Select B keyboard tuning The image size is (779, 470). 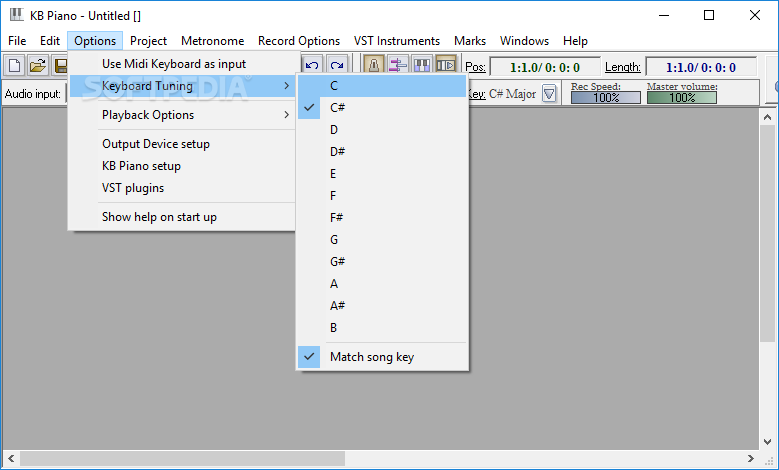pos(382,328)
